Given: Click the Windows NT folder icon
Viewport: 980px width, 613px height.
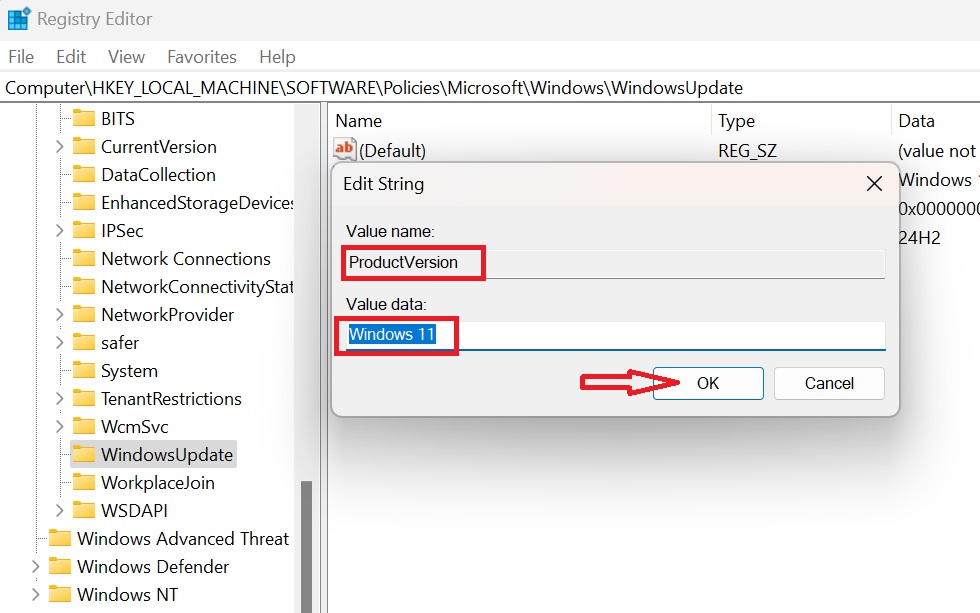Looking at the screenshot, I should (60, 594).
